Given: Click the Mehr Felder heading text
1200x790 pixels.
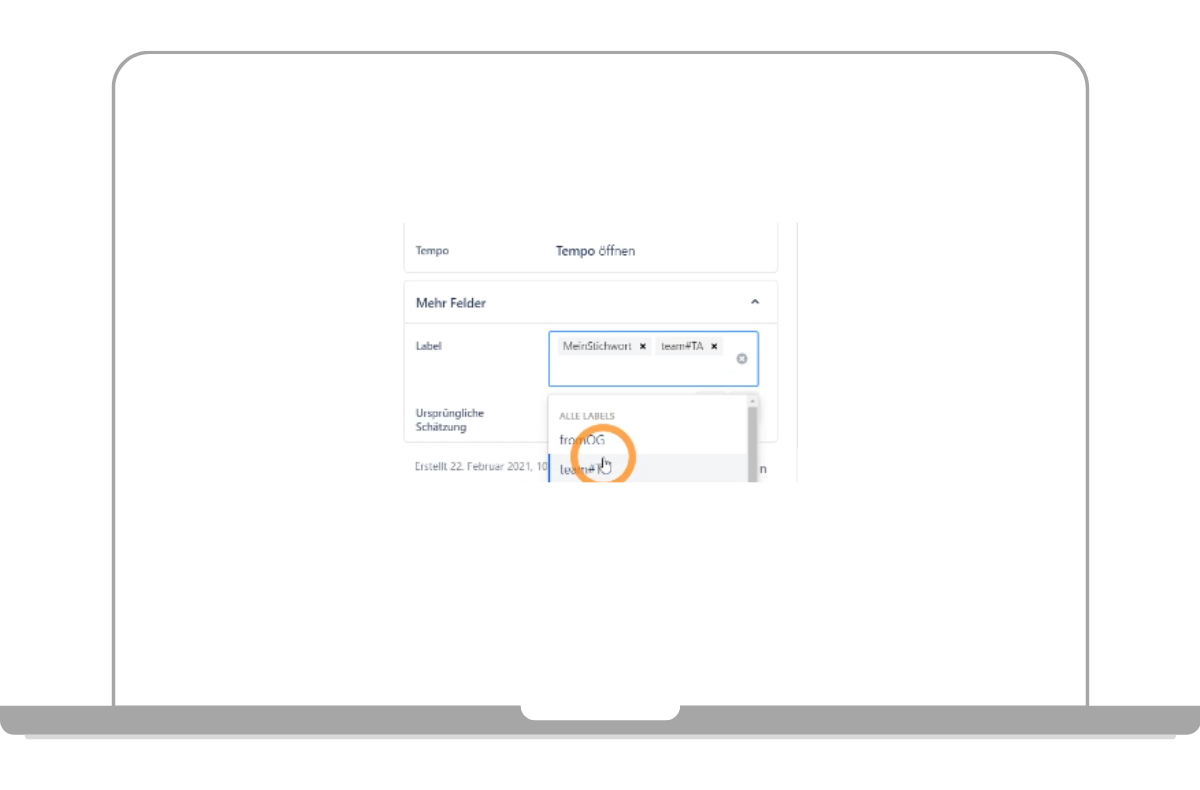Looking at the screenshot, I should click(451, 302).
